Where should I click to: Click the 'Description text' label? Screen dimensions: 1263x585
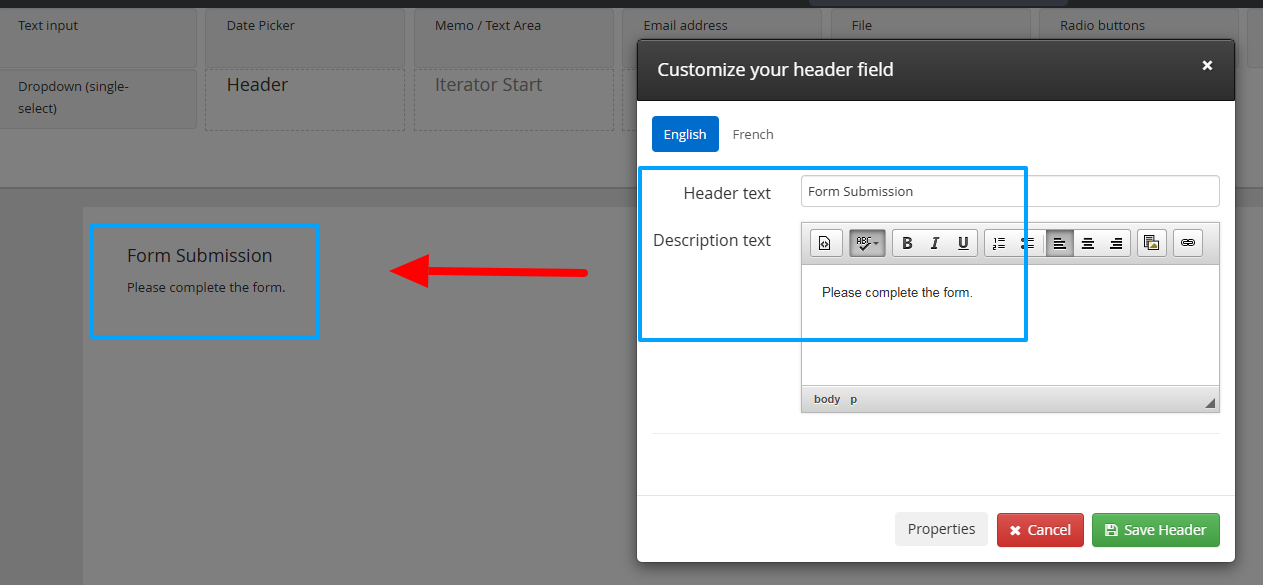712,240
